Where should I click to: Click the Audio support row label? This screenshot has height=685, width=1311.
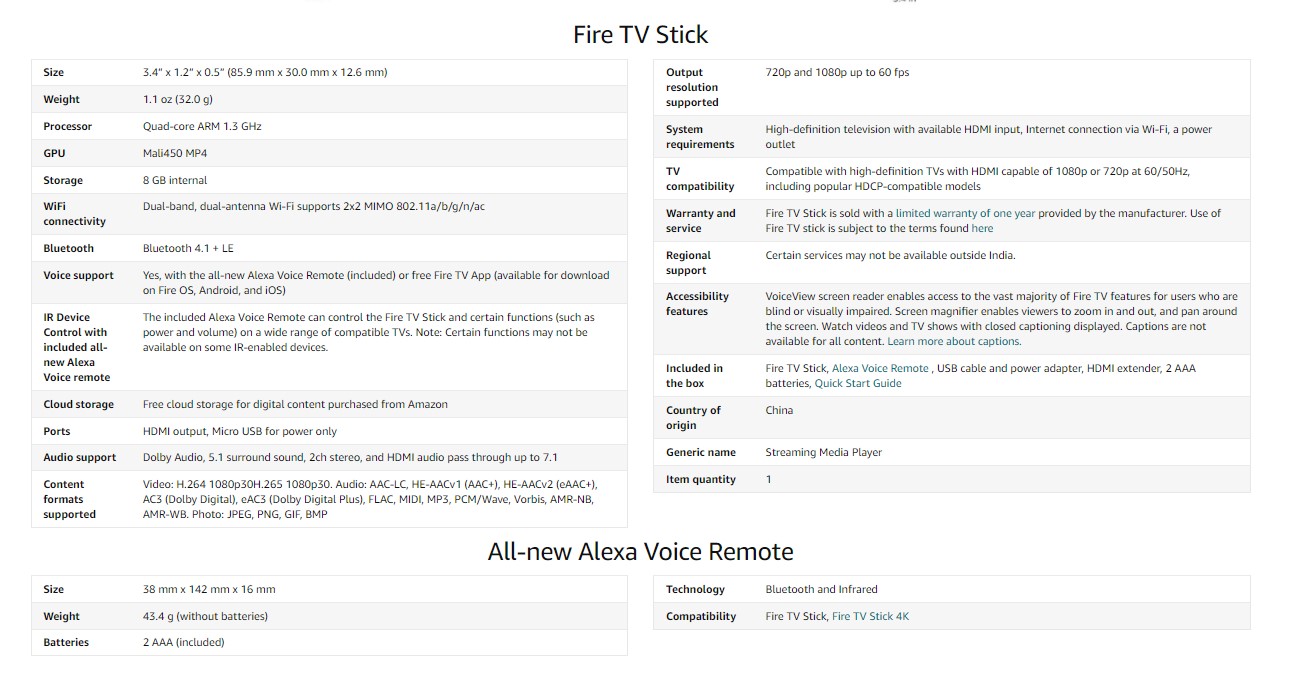point(80,457)
